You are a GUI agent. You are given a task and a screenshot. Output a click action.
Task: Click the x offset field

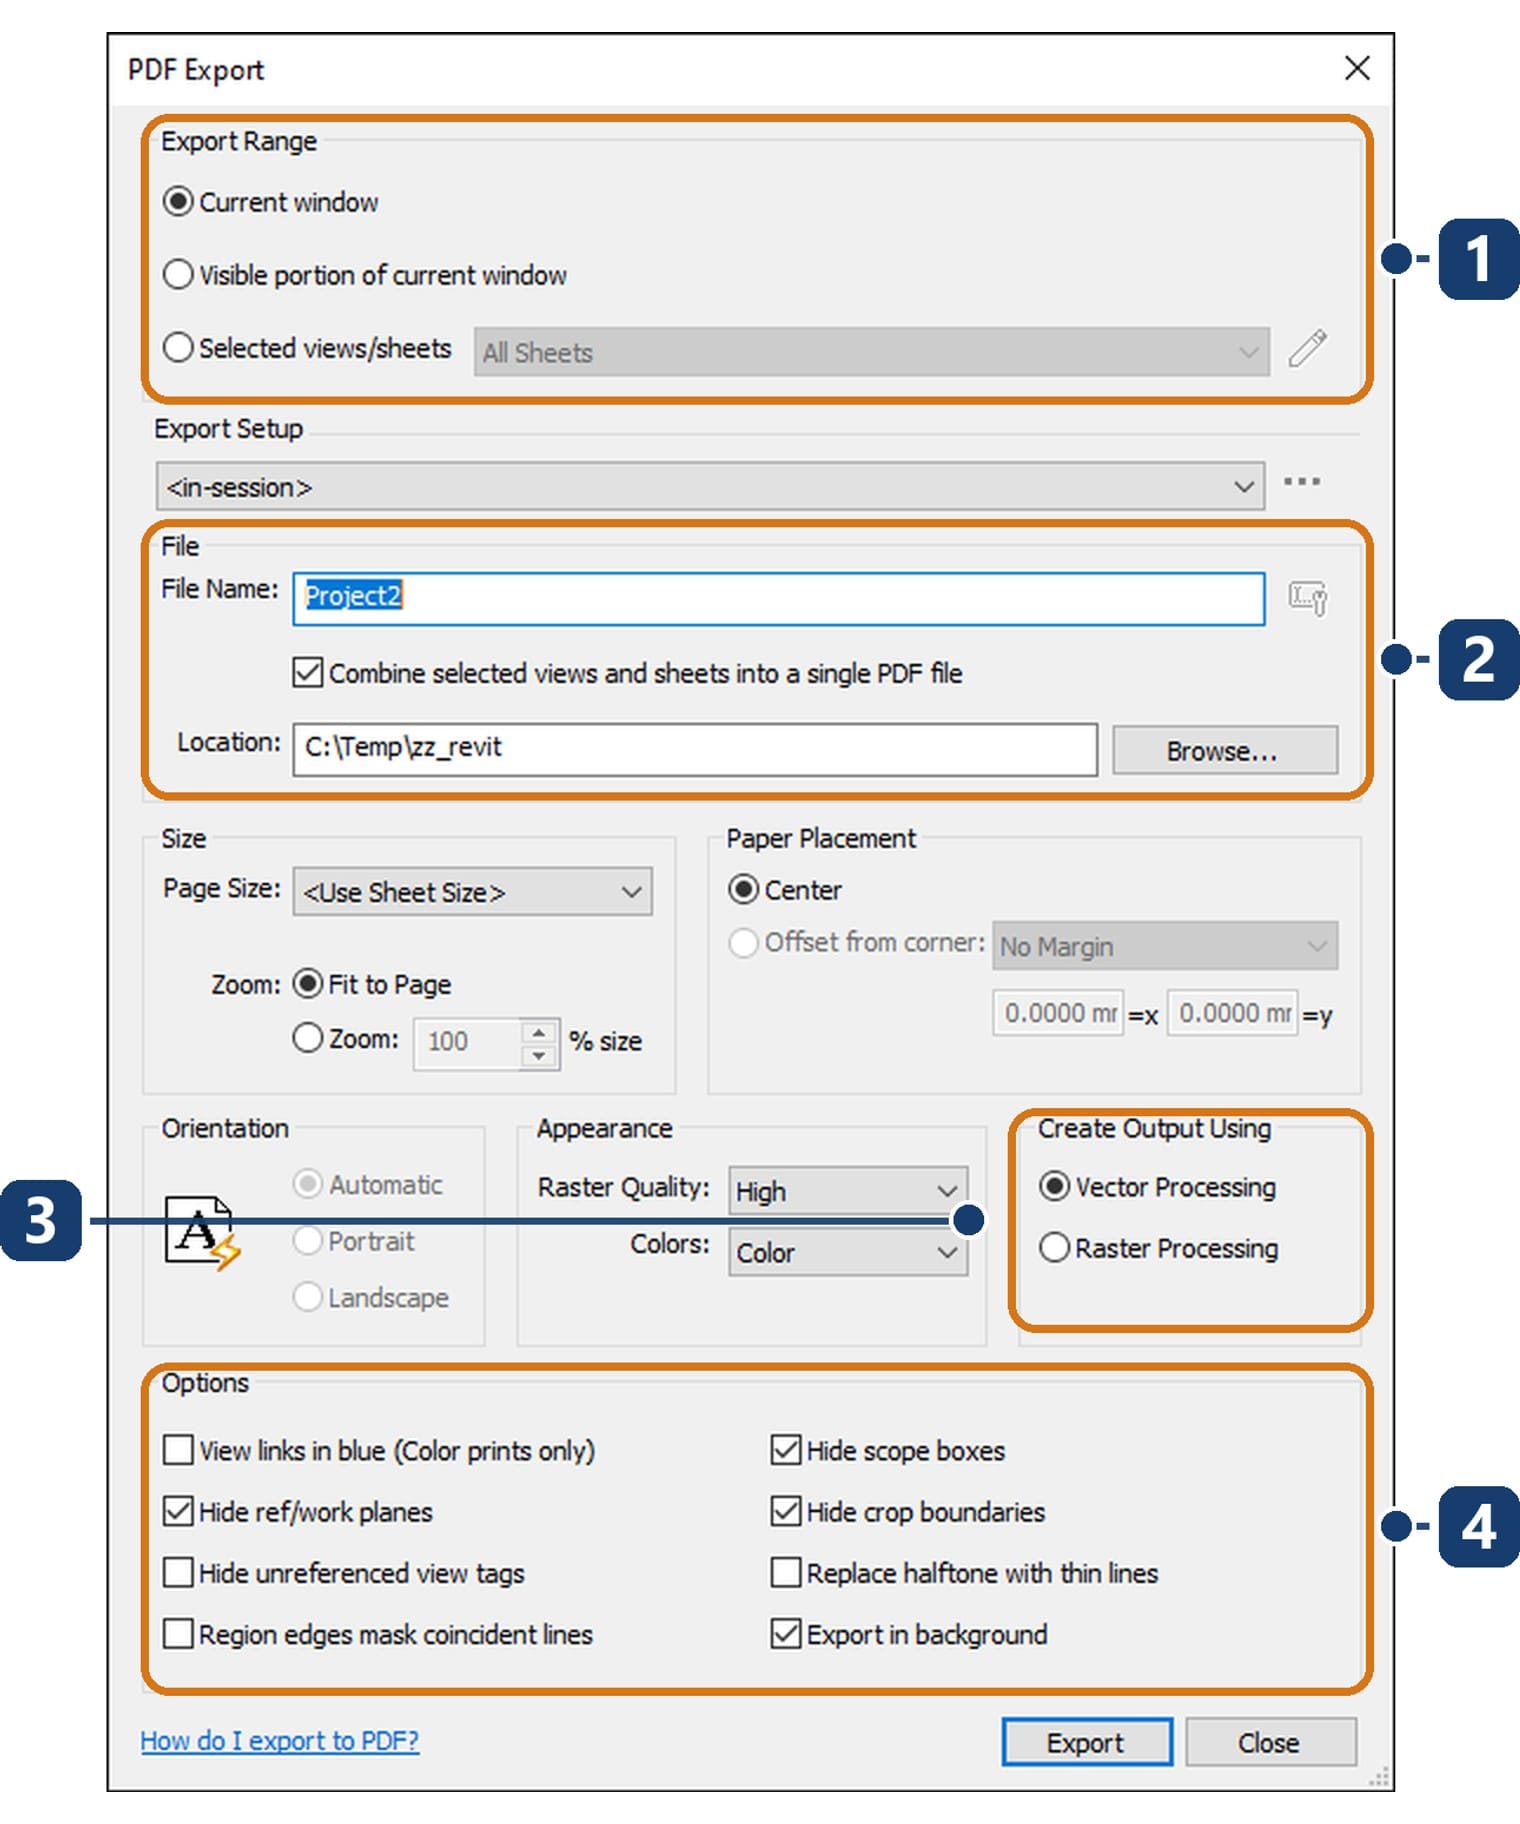click(1058, 1013)
